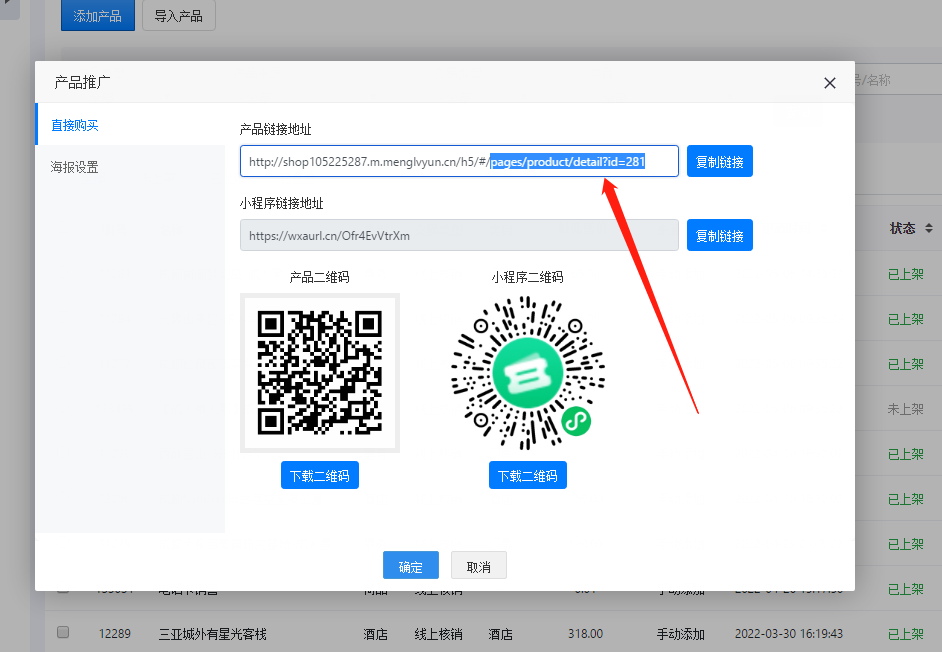Cancel with the 取消 button
Image resolution: width=942 pixels, height=652 pixels.
click(x=479, y=565)
